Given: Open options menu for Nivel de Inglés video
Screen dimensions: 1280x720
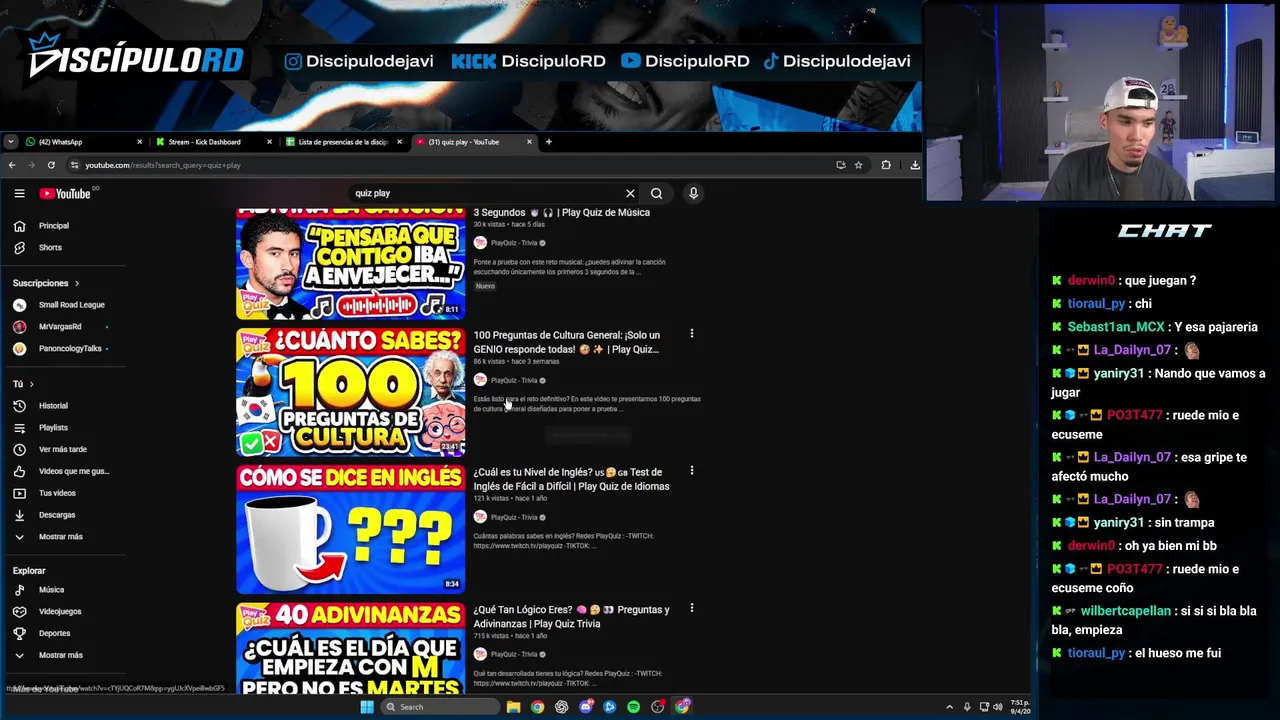Looking at the screenshot, I should (x=691, y=471).
